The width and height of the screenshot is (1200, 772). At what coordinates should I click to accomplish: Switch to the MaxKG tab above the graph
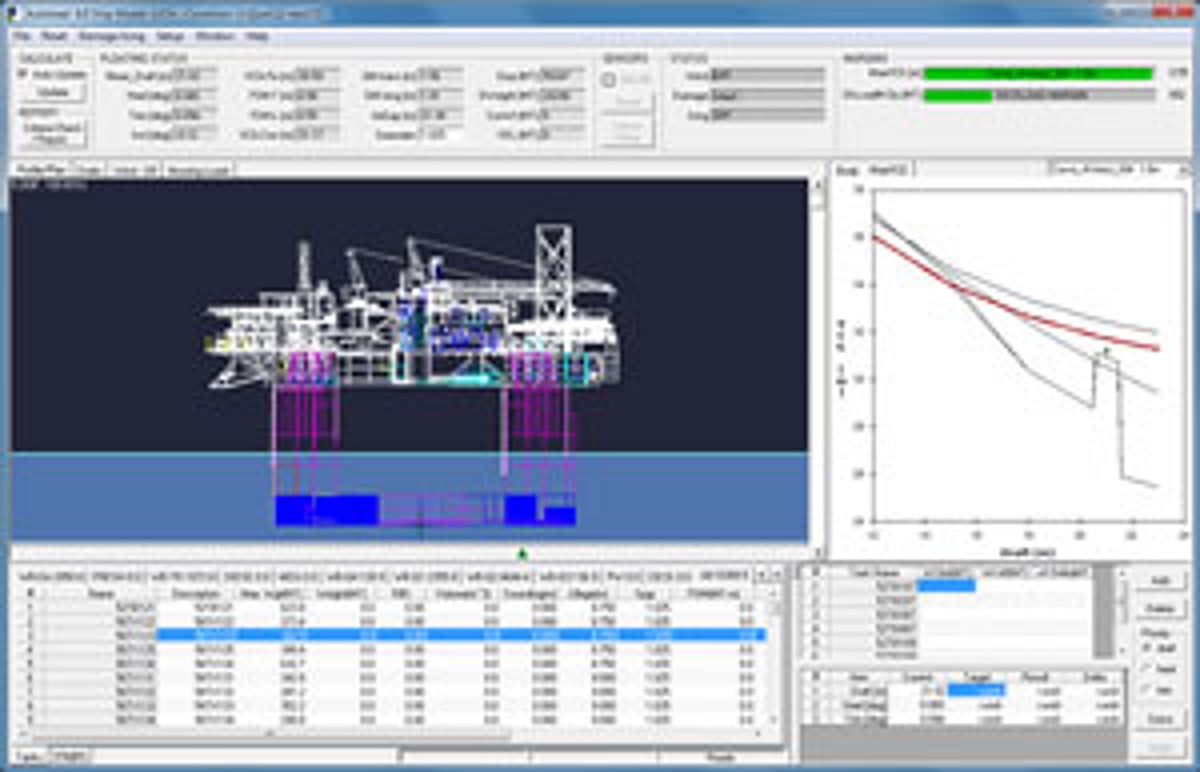[886, 171]
